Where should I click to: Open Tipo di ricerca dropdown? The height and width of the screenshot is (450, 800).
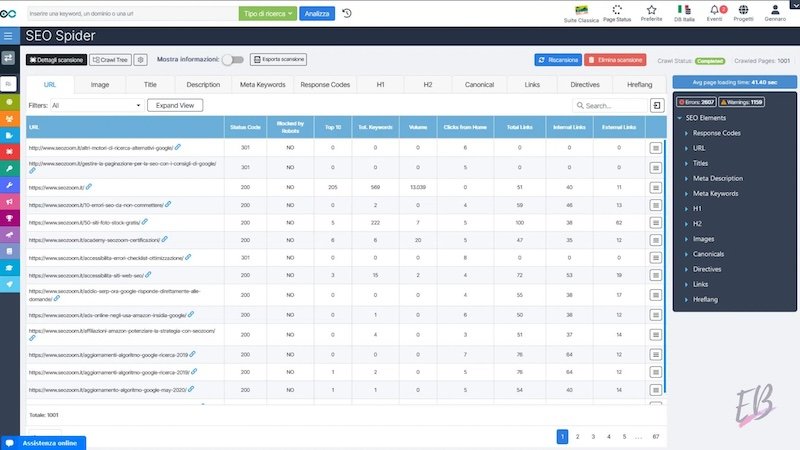[x=267, y=13]
